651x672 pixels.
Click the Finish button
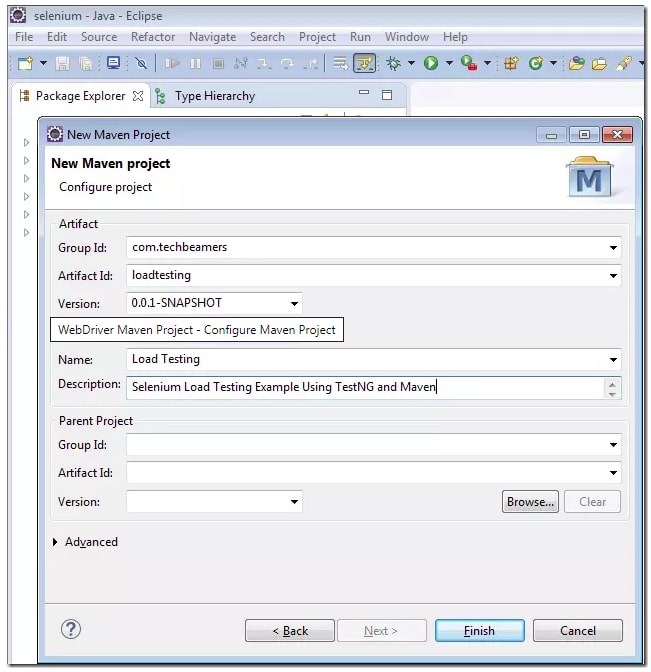coord(479,631)
